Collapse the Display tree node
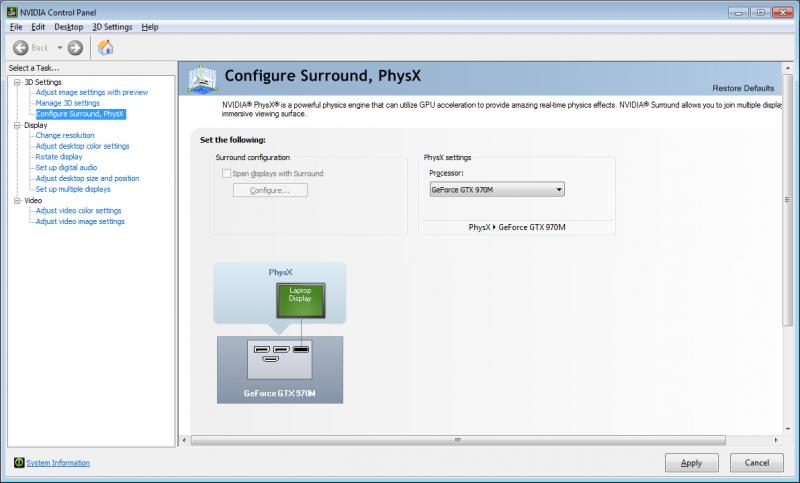 [17, 125]
